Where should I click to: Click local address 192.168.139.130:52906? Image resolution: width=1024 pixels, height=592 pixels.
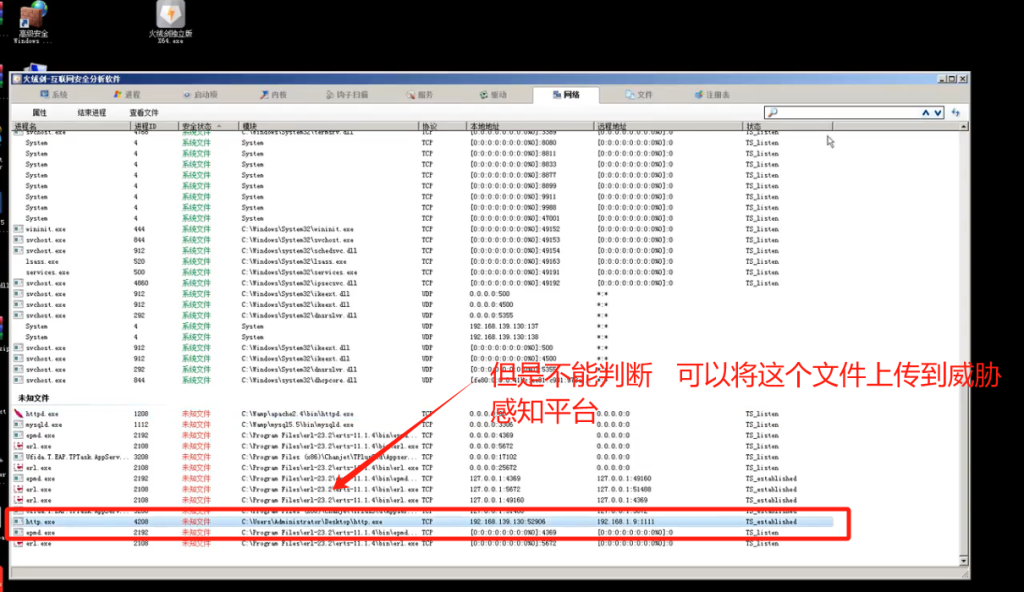[507, 522]
